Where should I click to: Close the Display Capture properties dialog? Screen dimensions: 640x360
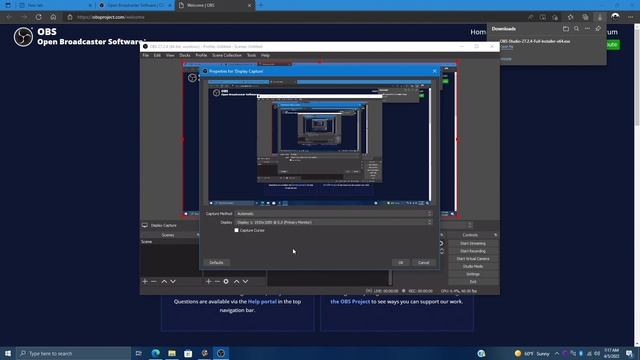434,71
